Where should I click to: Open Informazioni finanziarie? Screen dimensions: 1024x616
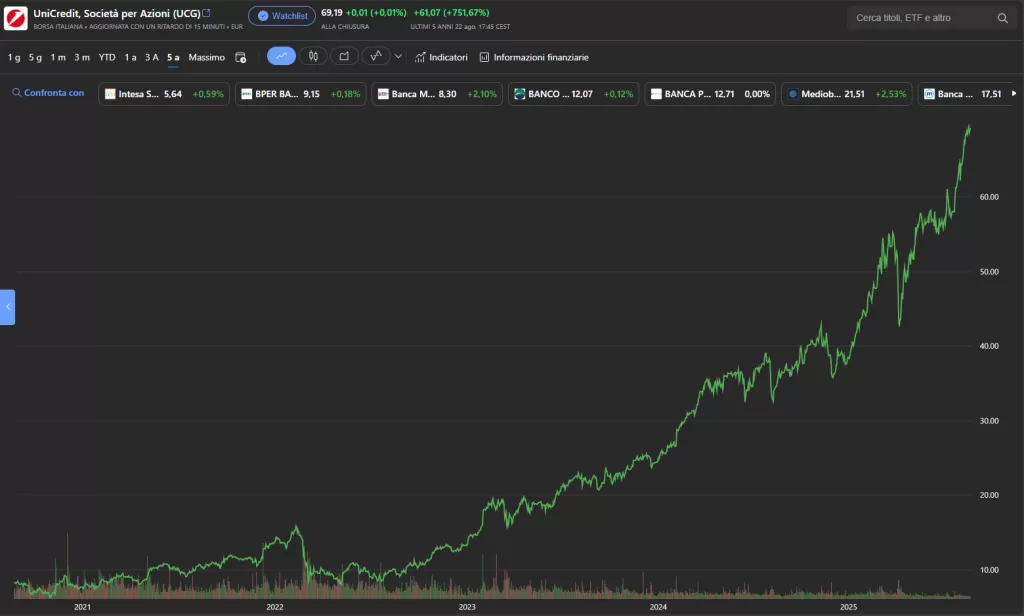coord(534,57)
